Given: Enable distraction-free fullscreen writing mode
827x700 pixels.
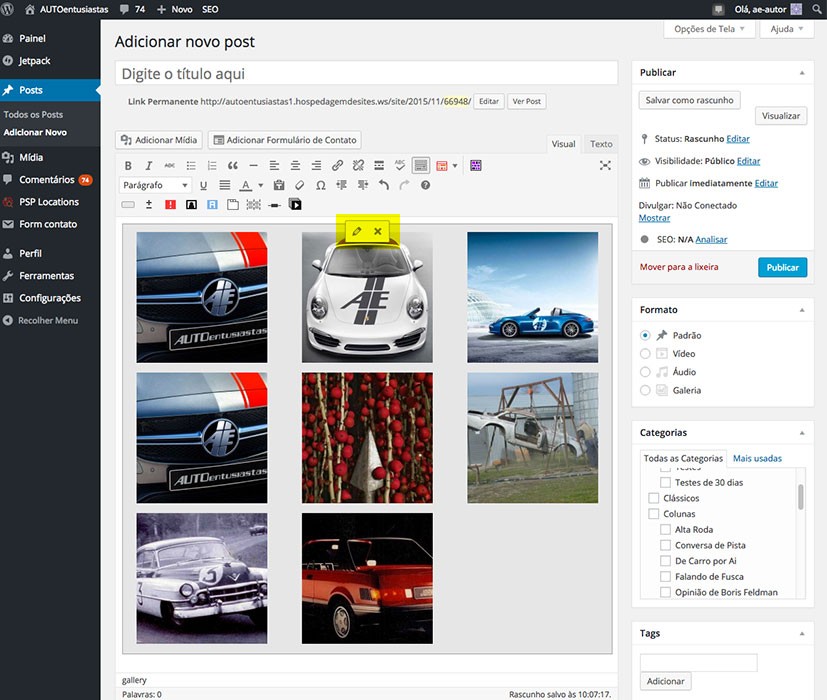Looking at the screenshot, I should [x=605, y=165].
